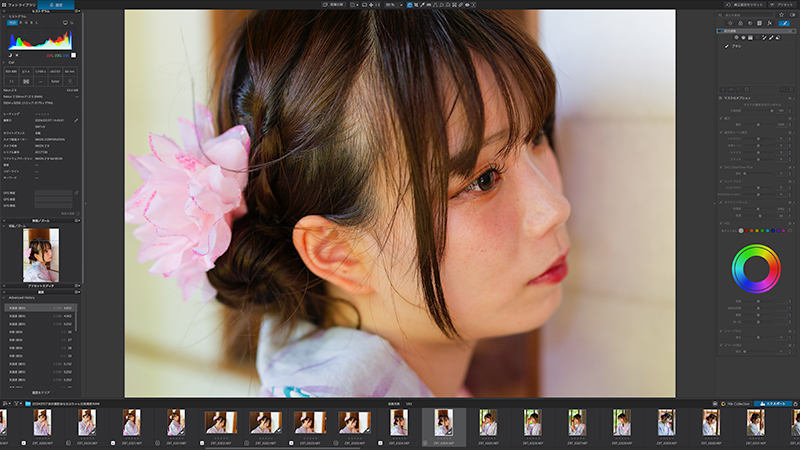Select the Local Adjustments brush tab icon
The height and width of the screenshot is (450, 800).
784,23
